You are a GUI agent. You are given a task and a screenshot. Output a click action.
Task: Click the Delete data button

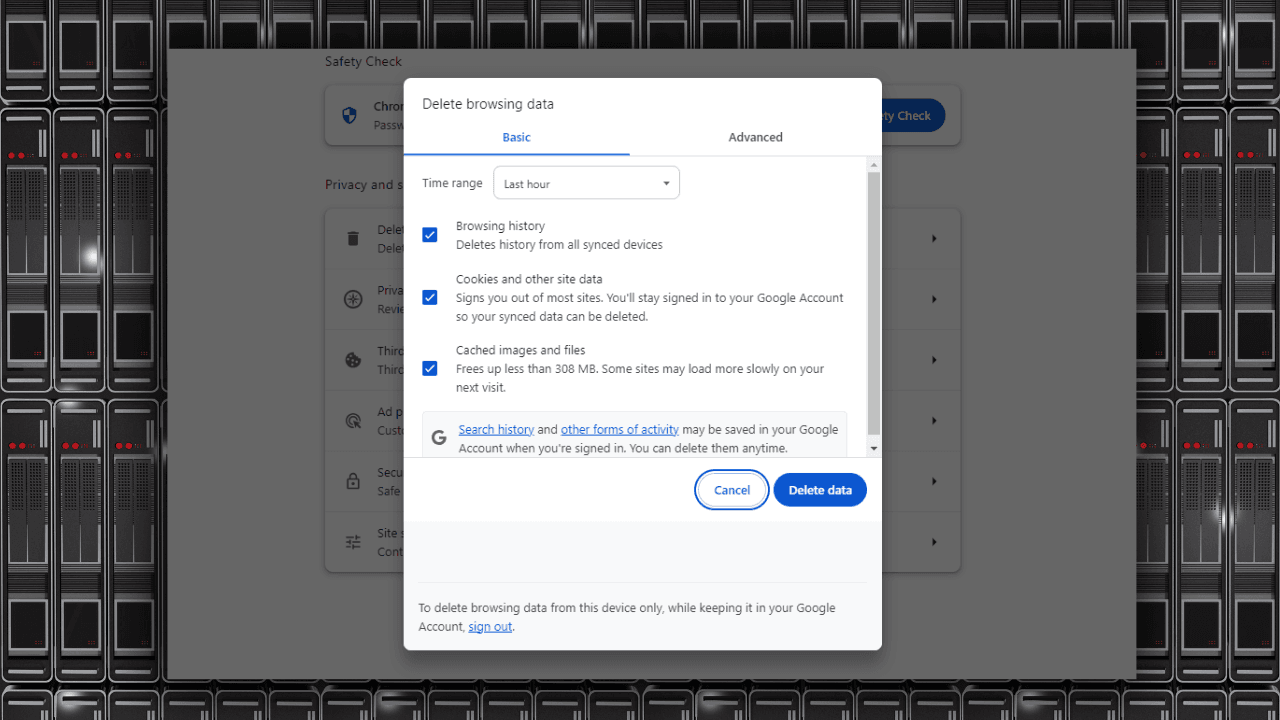point(819,489)
